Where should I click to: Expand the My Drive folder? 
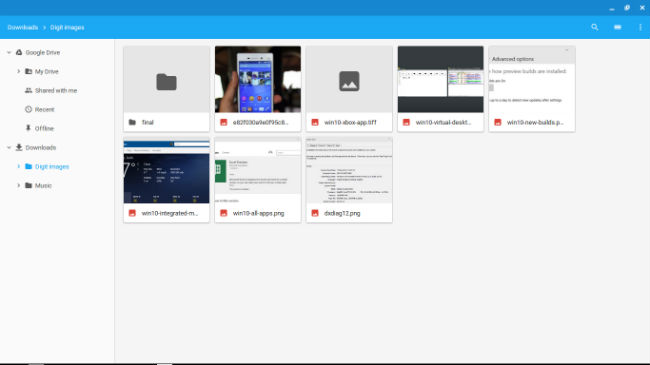coord(18,71)
